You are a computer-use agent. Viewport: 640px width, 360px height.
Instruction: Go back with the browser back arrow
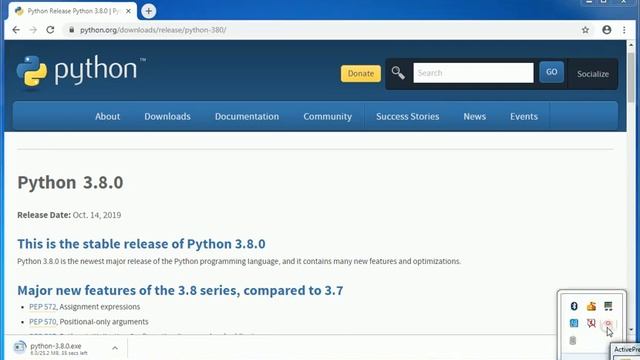tap(16, 30)
